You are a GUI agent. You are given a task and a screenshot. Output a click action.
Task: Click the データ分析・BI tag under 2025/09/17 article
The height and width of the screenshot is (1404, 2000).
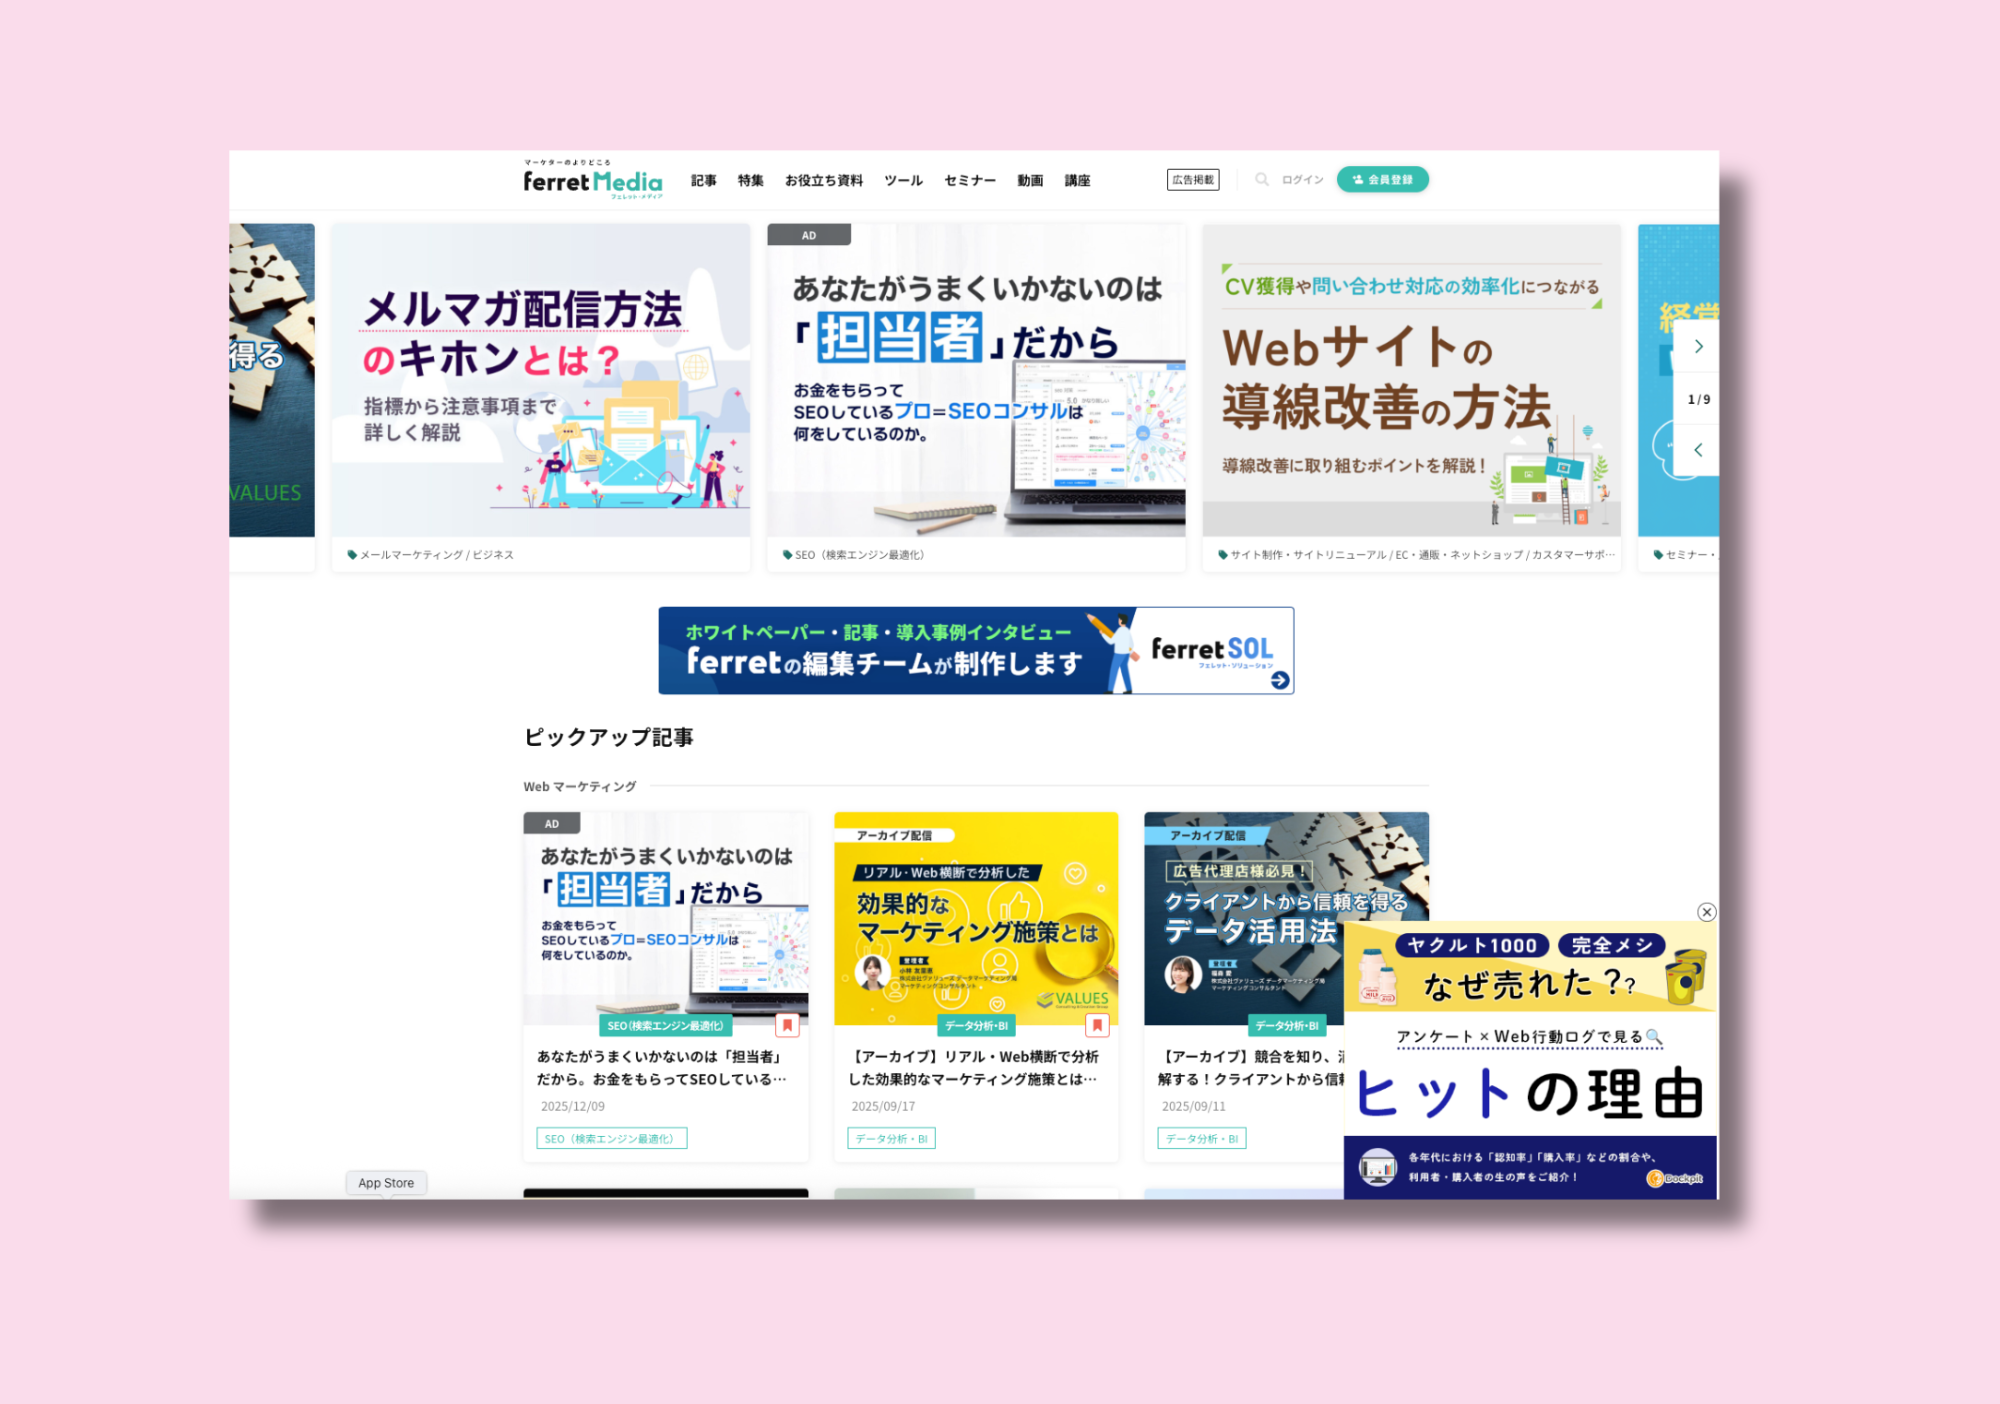pyautogui.click(x=891, y=1139)
